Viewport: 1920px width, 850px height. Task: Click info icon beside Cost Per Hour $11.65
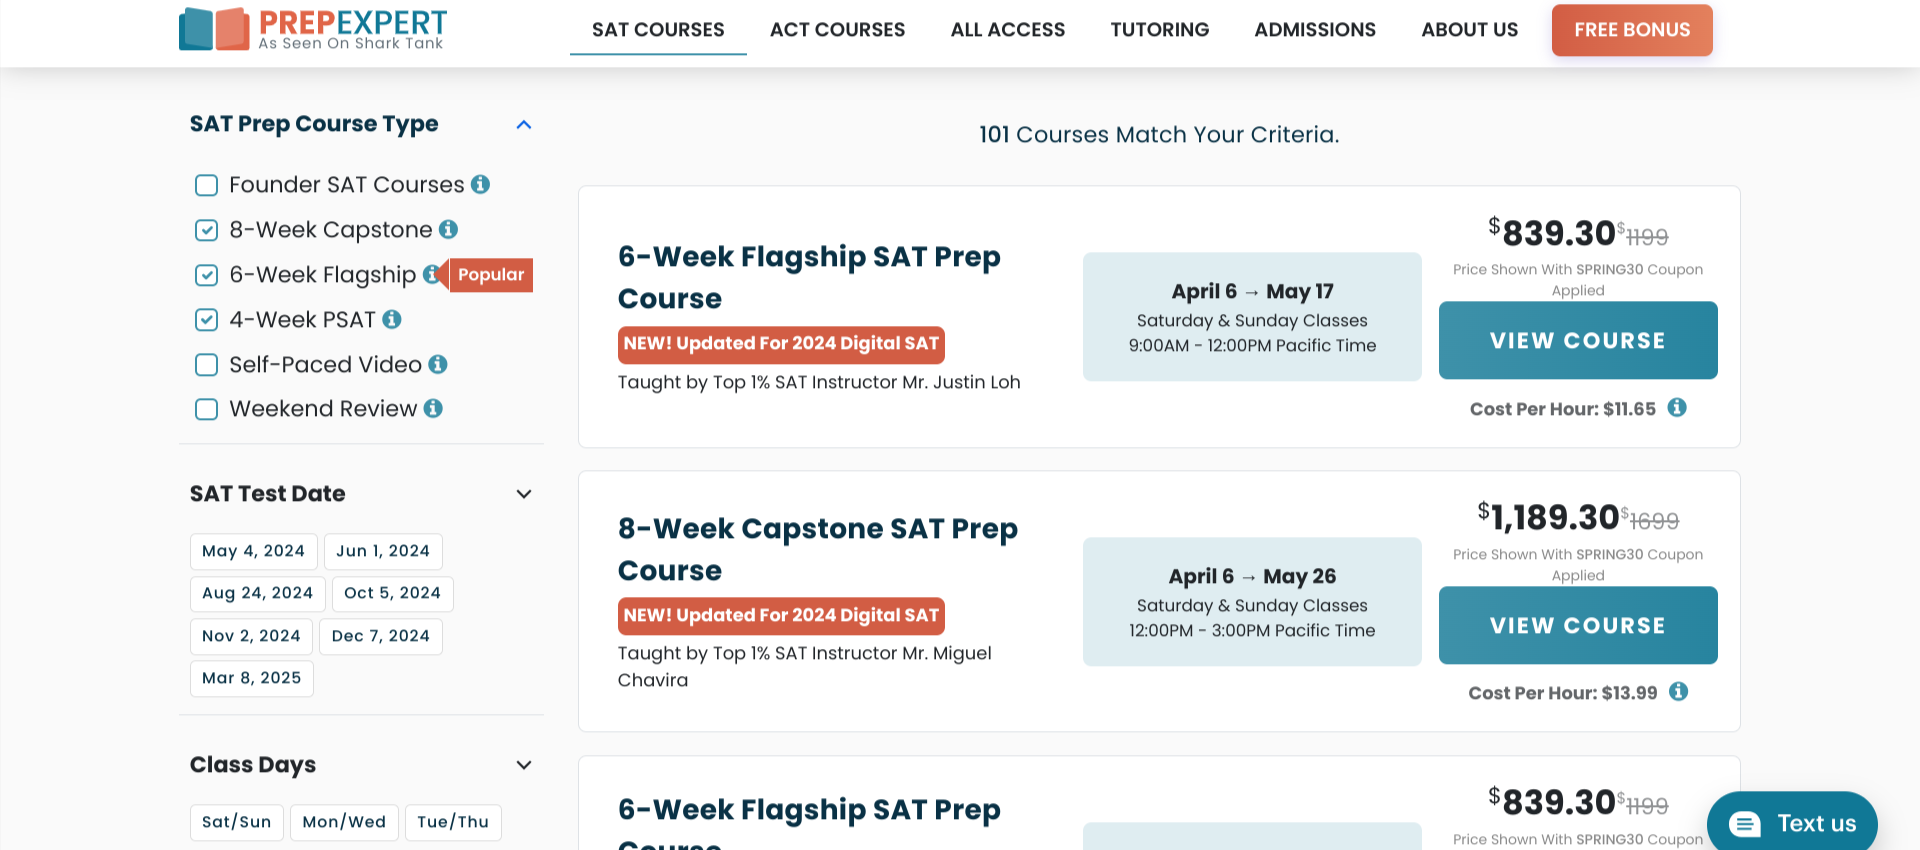(1677, 407)
